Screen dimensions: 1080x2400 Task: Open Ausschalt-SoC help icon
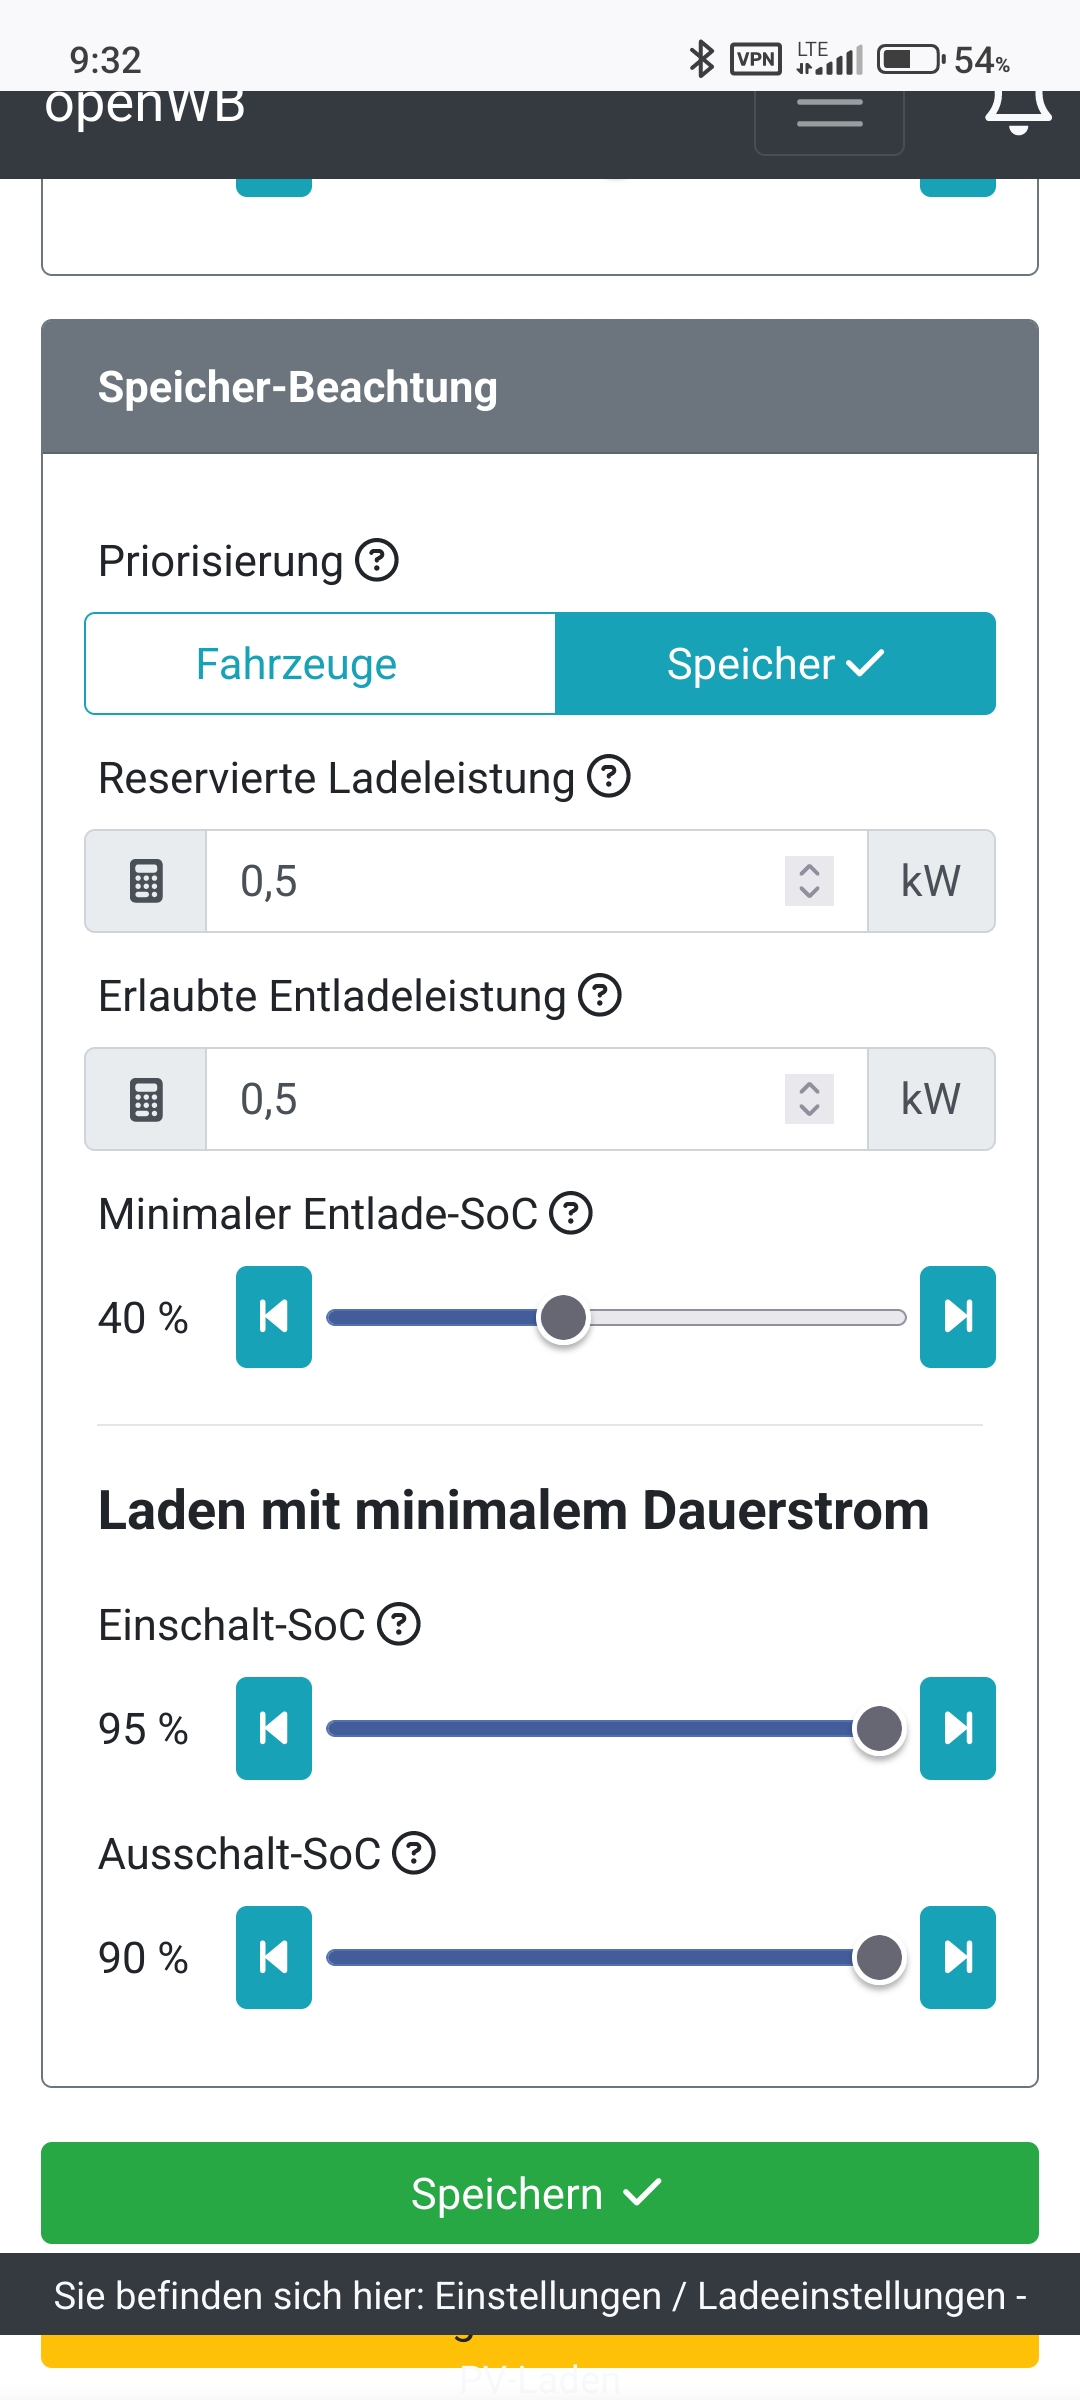pyautogui.click(x=414, y=1853)
